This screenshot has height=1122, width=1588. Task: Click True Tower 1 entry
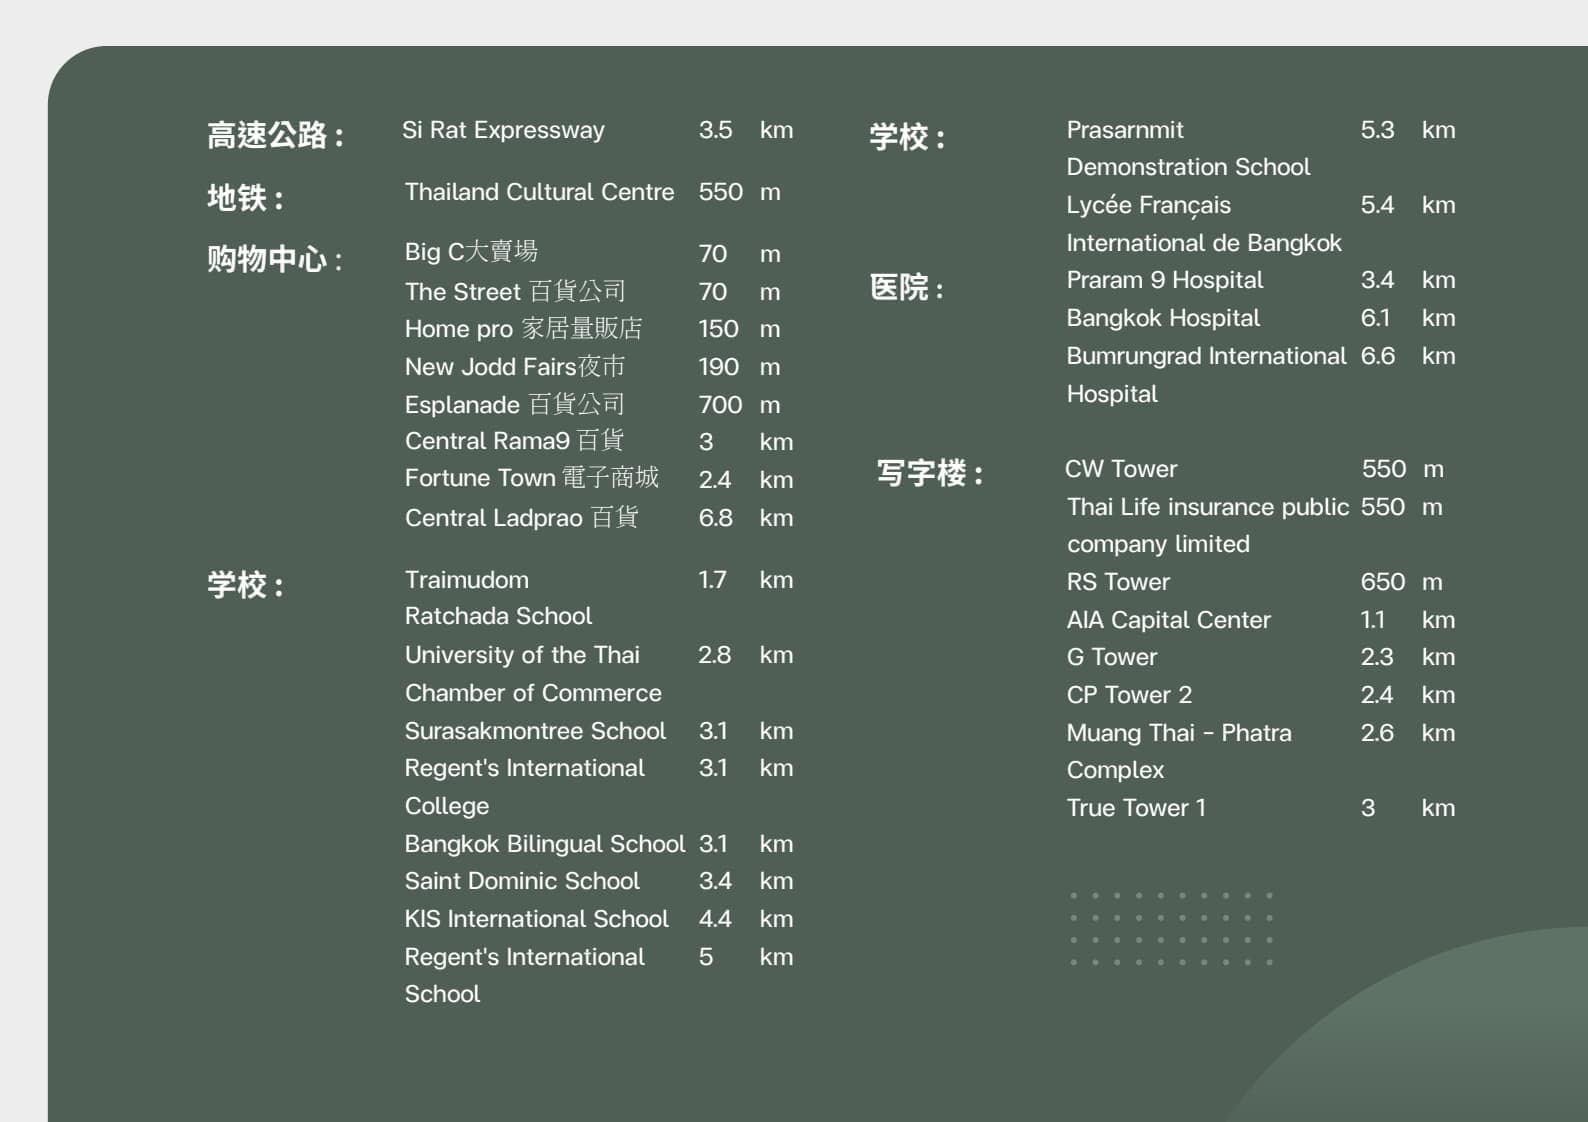pos(1136,808)
